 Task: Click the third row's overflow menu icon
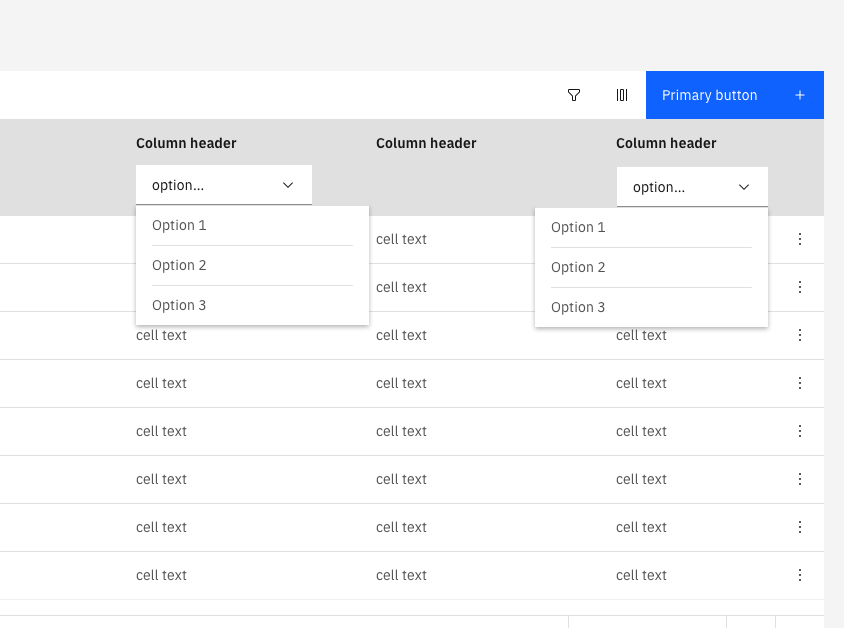(x=800, y=335)
